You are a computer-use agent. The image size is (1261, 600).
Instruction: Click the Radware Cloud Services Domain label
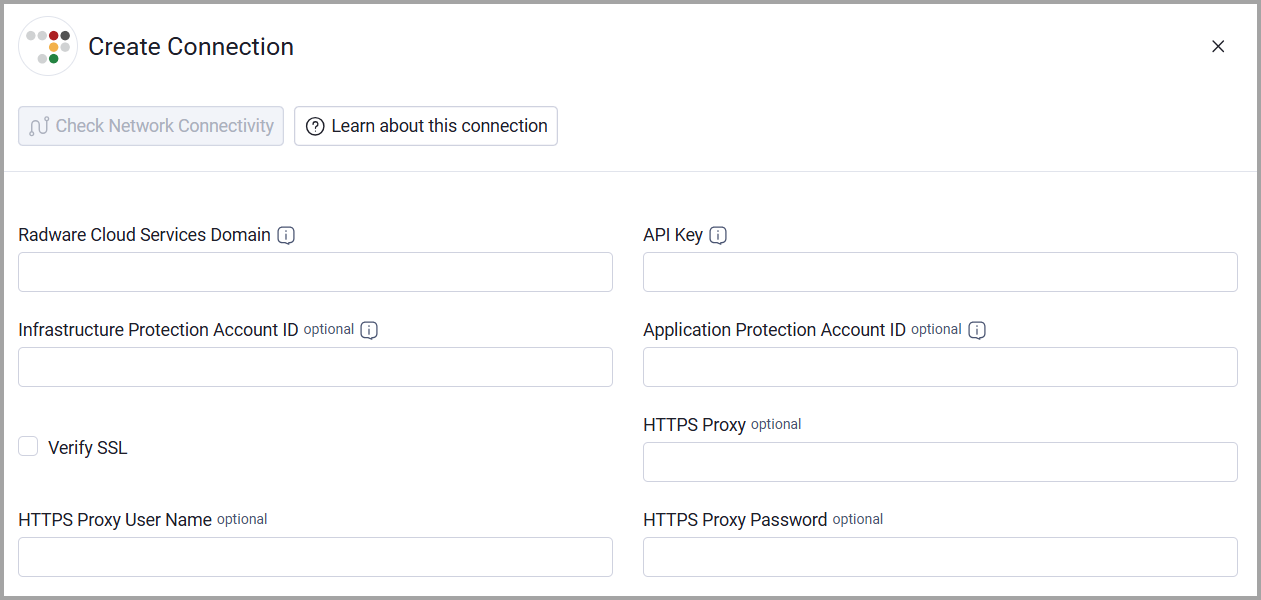pos(144,235)
